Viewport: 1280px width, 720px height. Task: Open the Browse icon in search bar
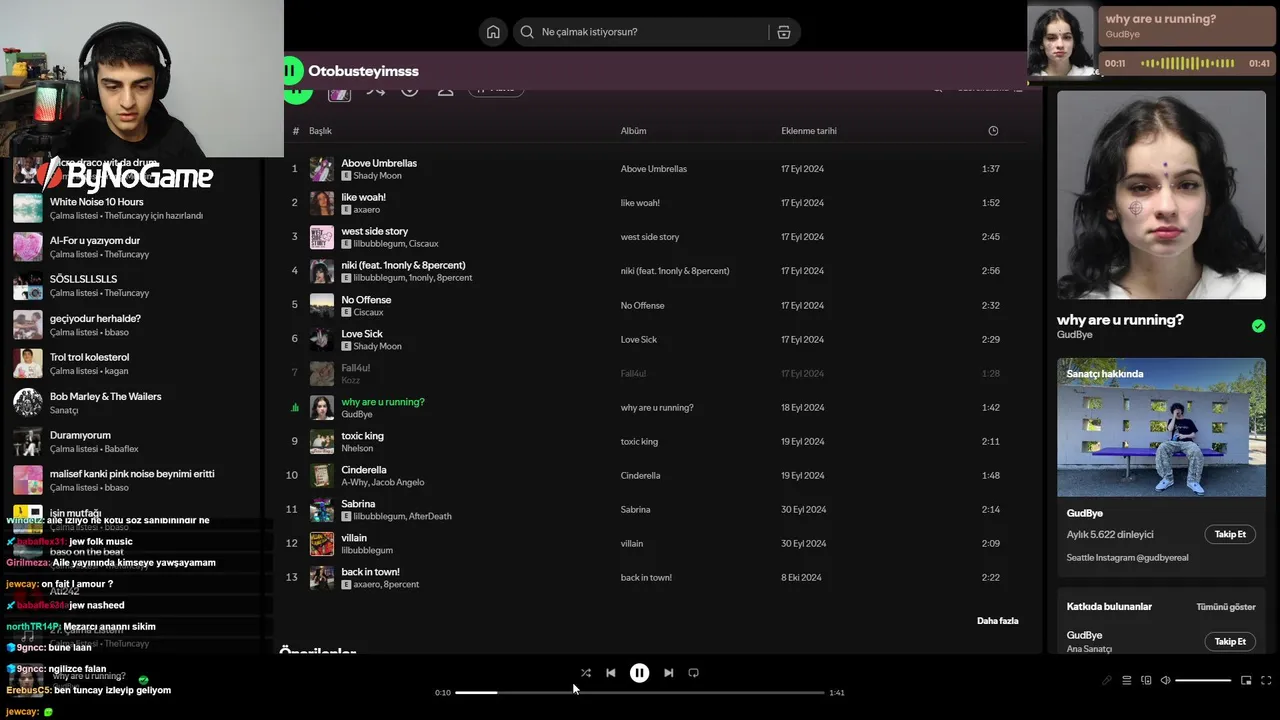click(784, 32)
